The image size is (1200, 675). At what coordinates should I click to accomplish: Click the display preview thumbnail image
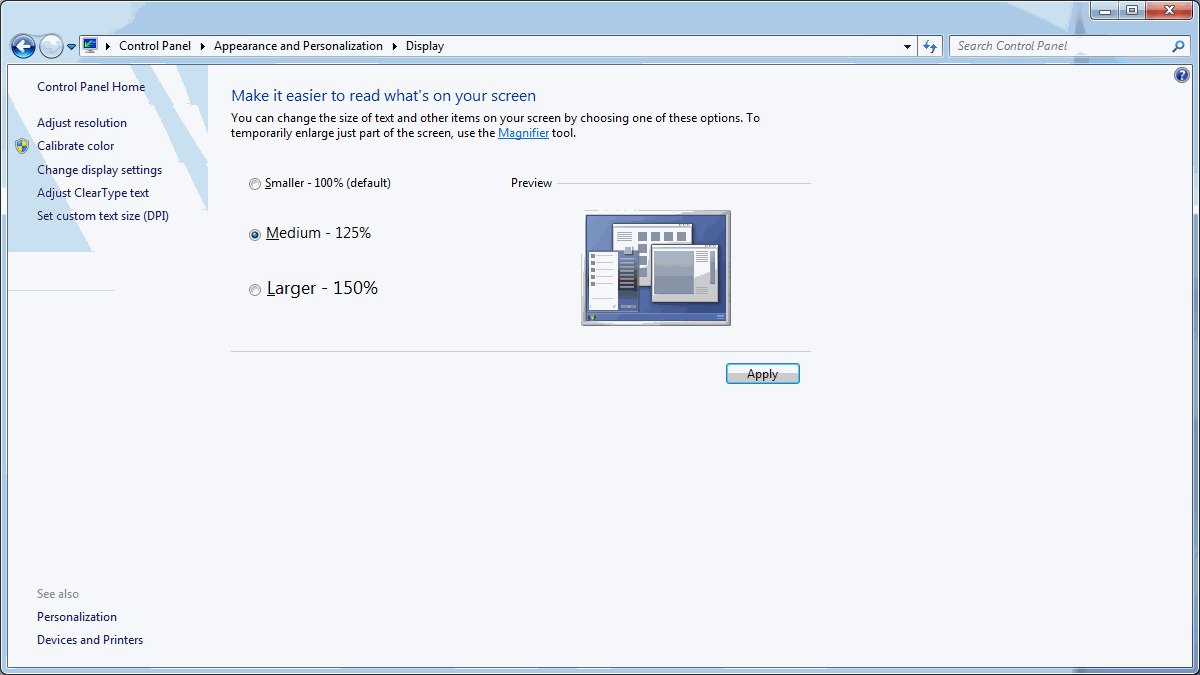click(x=656, y=268)
